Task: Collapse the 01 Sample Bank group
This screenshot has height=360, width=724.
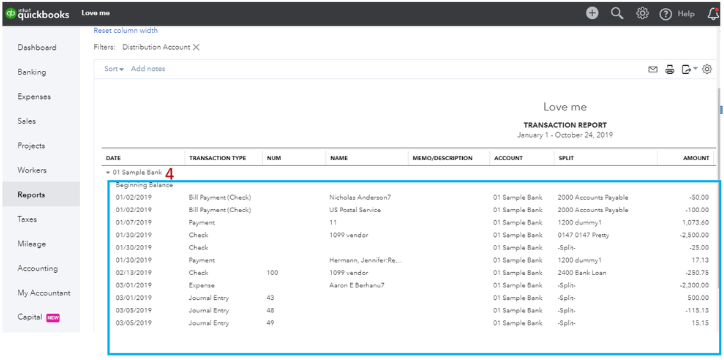Action: [x=108, y=172]
